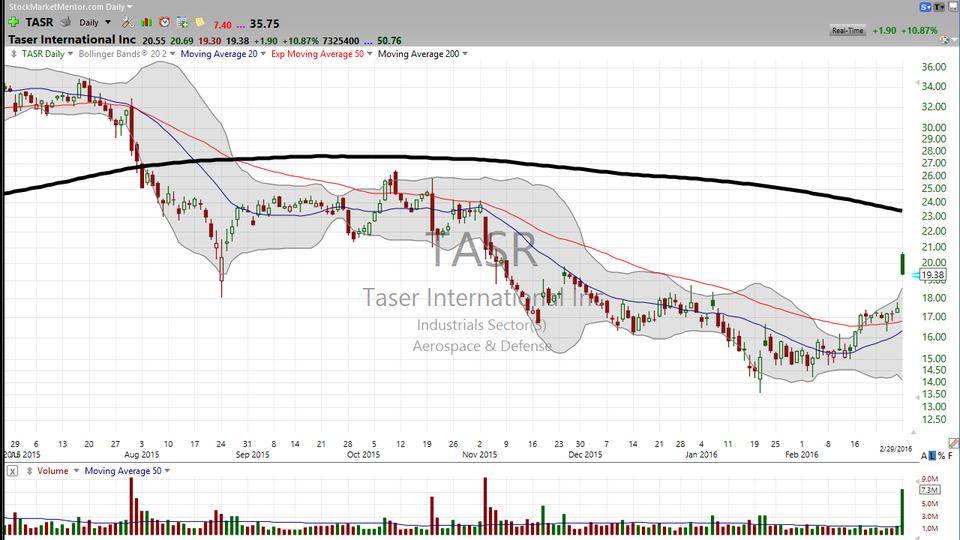Image resolution: width=960 pixels, height=540 pixels.
Task: Expand Moving Average 200 options
Action: pos(465,54)
